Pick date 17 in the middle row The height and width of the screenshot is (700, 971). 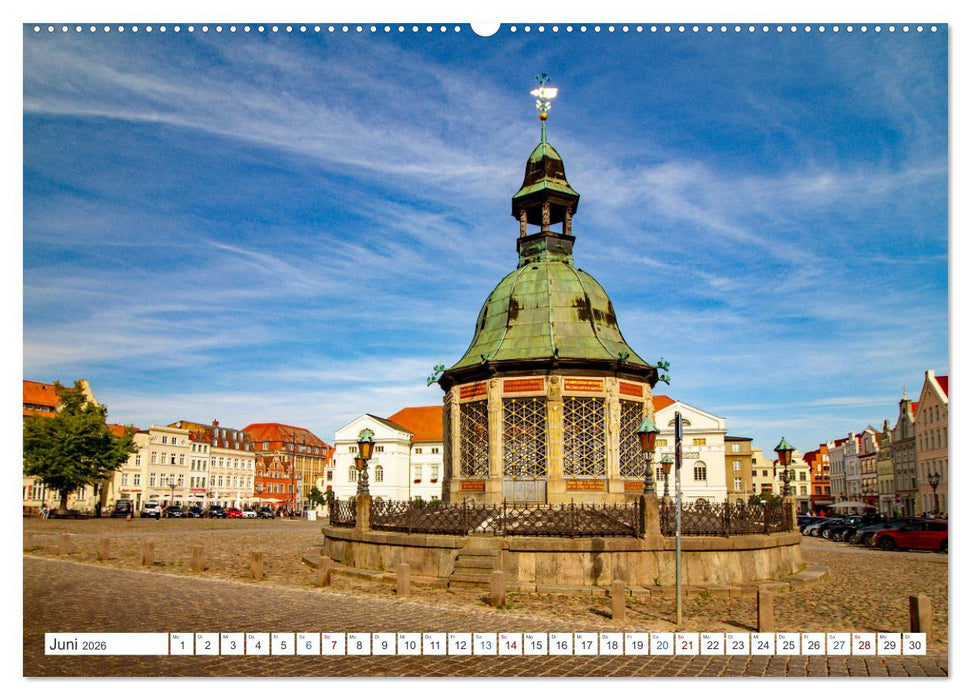[589, 645]
